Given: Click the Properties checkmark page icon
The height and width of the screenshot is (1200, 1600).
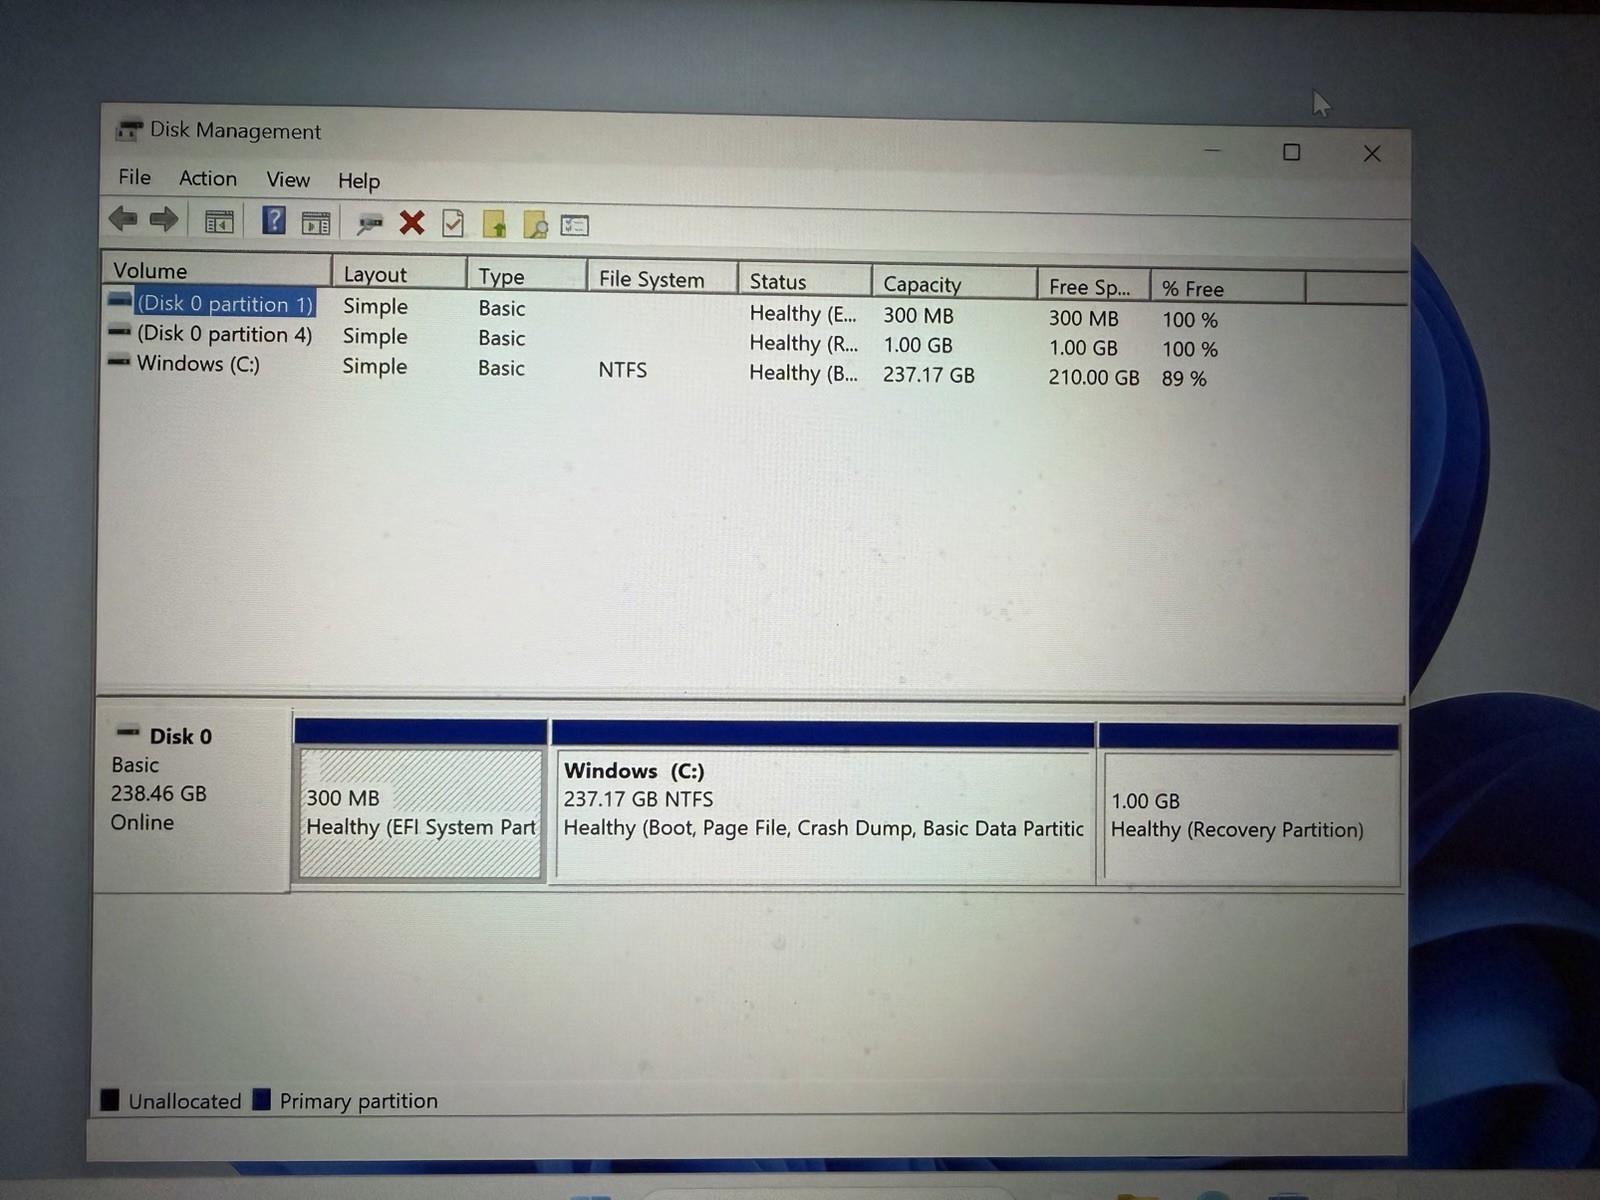Looking at the screenshot, I should pos(453,223).
